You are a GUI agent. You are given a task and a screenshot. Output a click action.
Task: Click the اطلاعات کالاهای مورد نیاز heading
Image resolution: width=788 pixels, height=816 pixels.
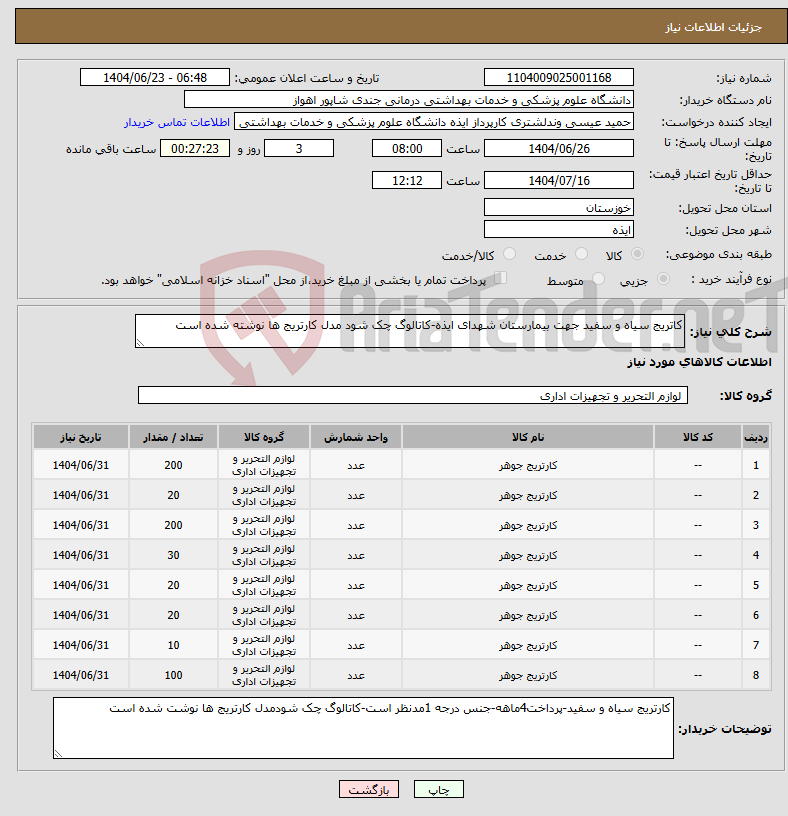tap(699, 362)
